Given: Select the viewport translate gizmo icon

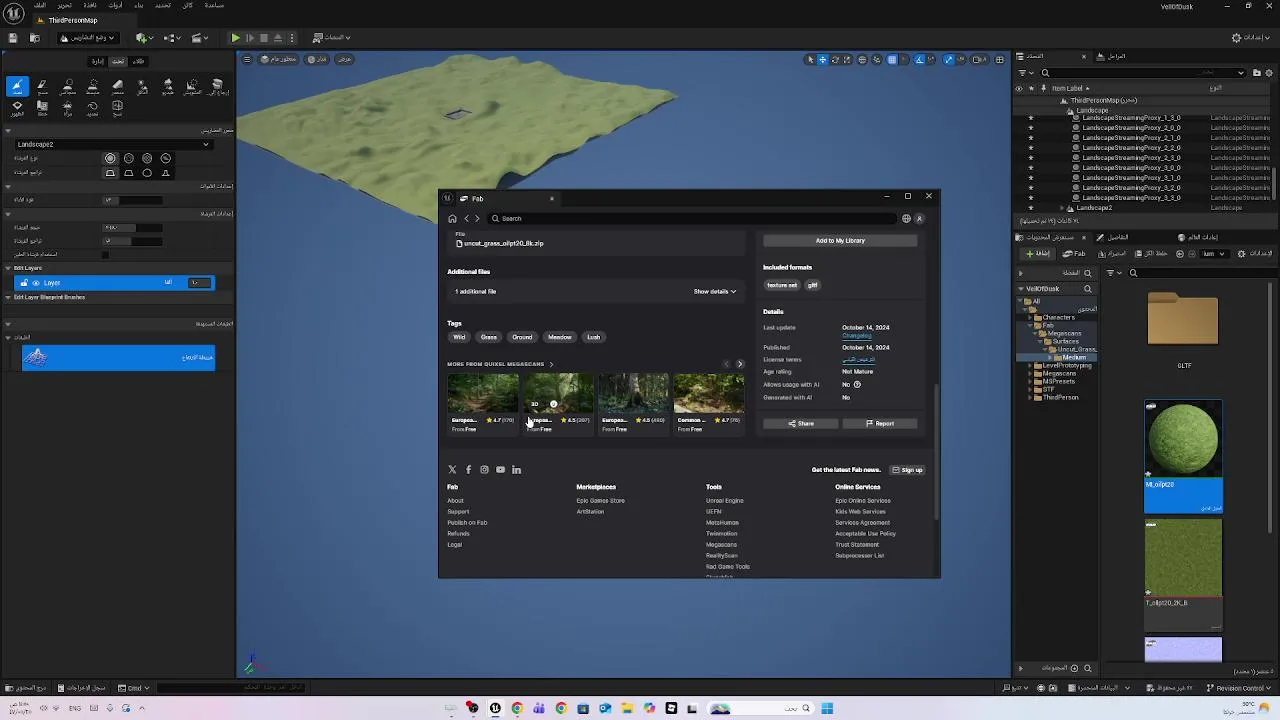Looking at the screenshot, I should click(x=823, y=59).
